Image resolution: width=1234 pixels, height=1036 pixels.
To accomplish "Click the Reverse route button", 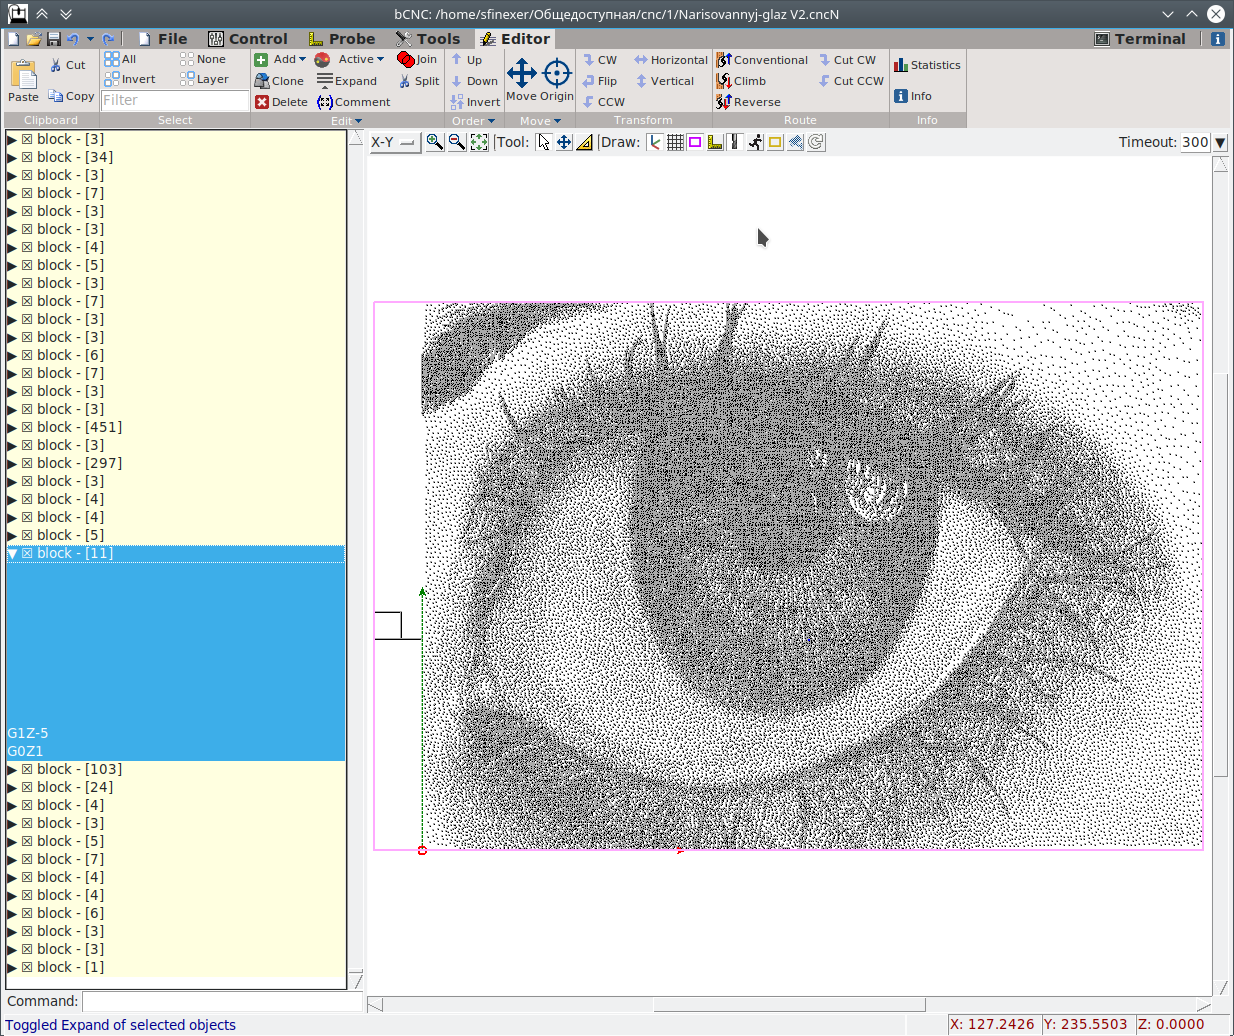I will point(748,102).
